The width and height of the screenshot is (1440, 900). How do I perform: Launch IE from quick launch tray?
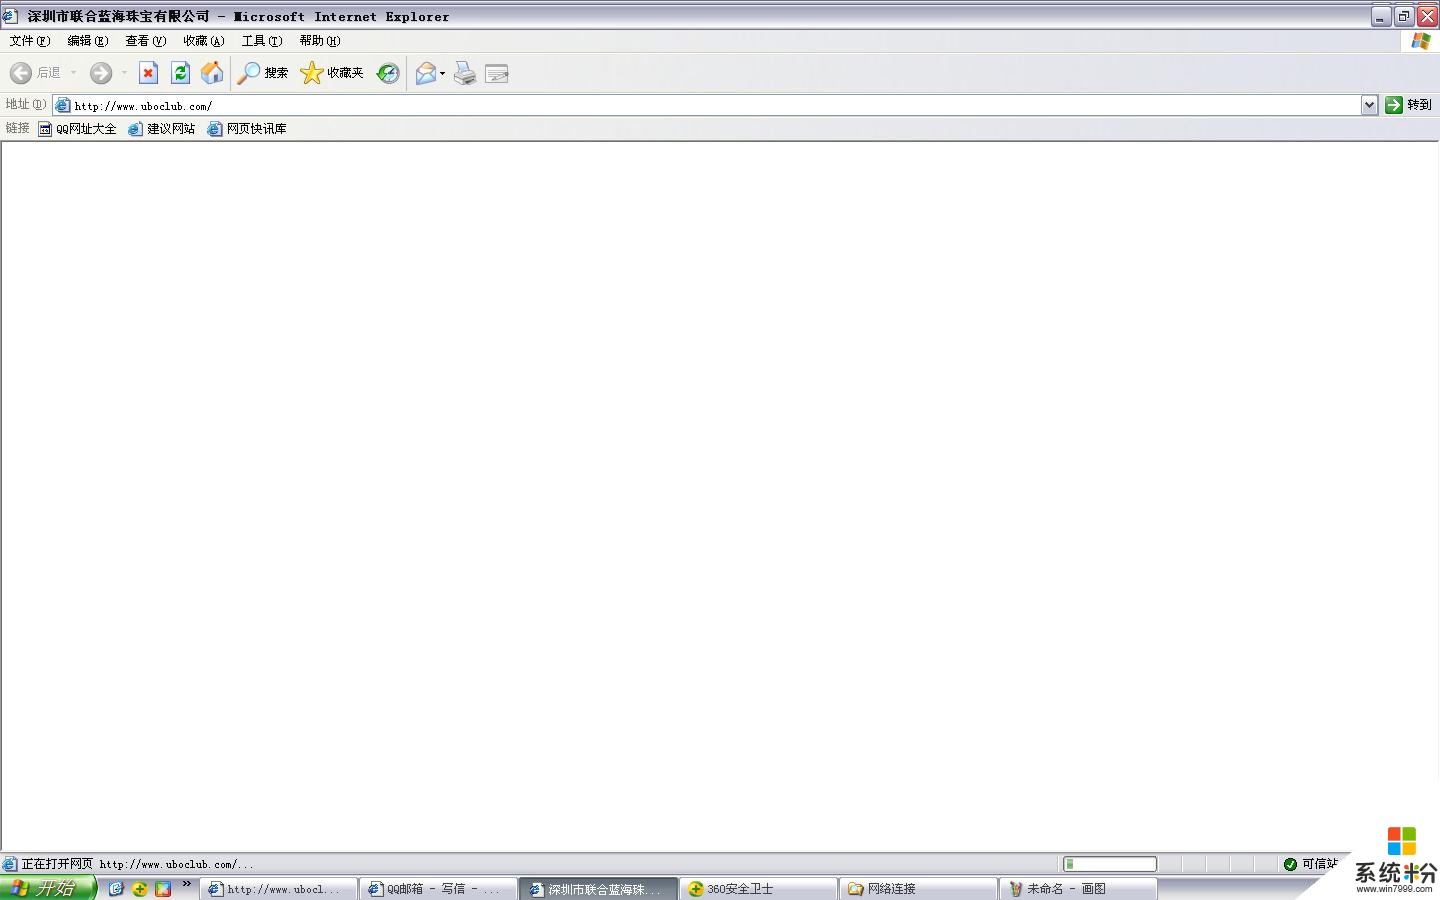[116, 888]
